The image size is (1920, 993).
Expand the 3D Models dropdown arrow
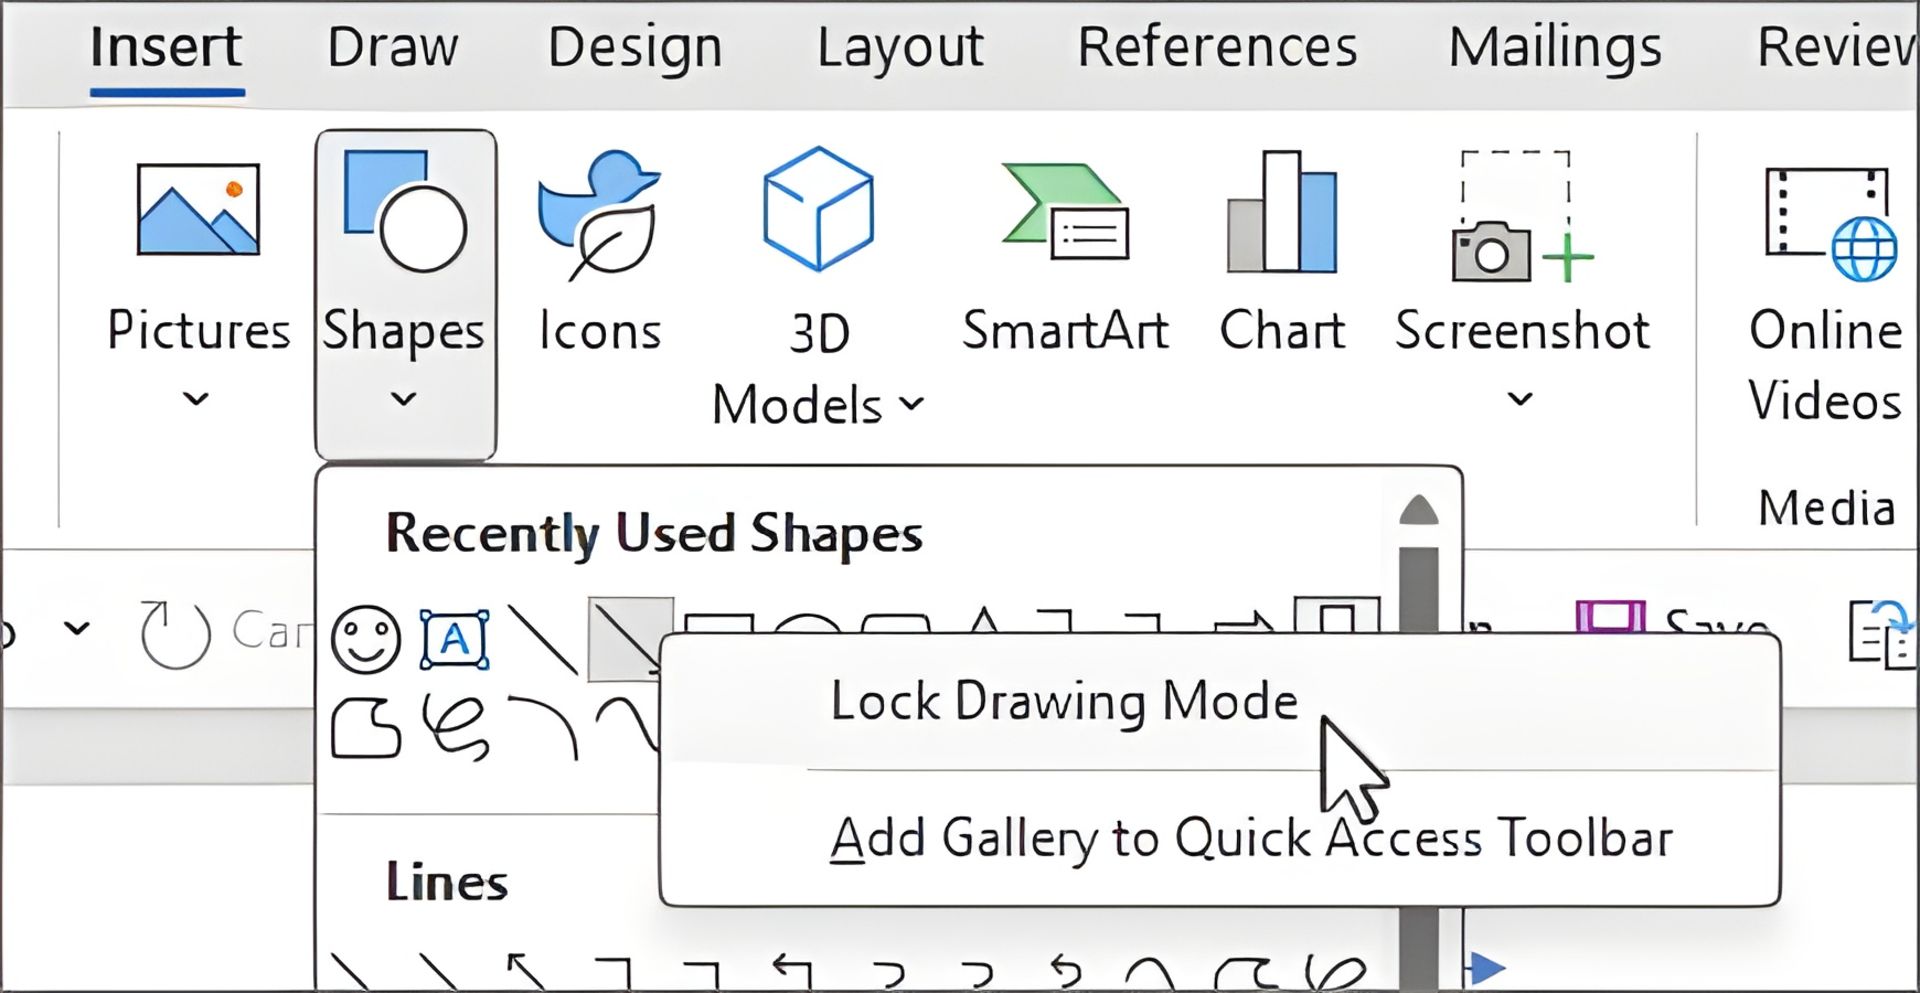click(911, 404)
